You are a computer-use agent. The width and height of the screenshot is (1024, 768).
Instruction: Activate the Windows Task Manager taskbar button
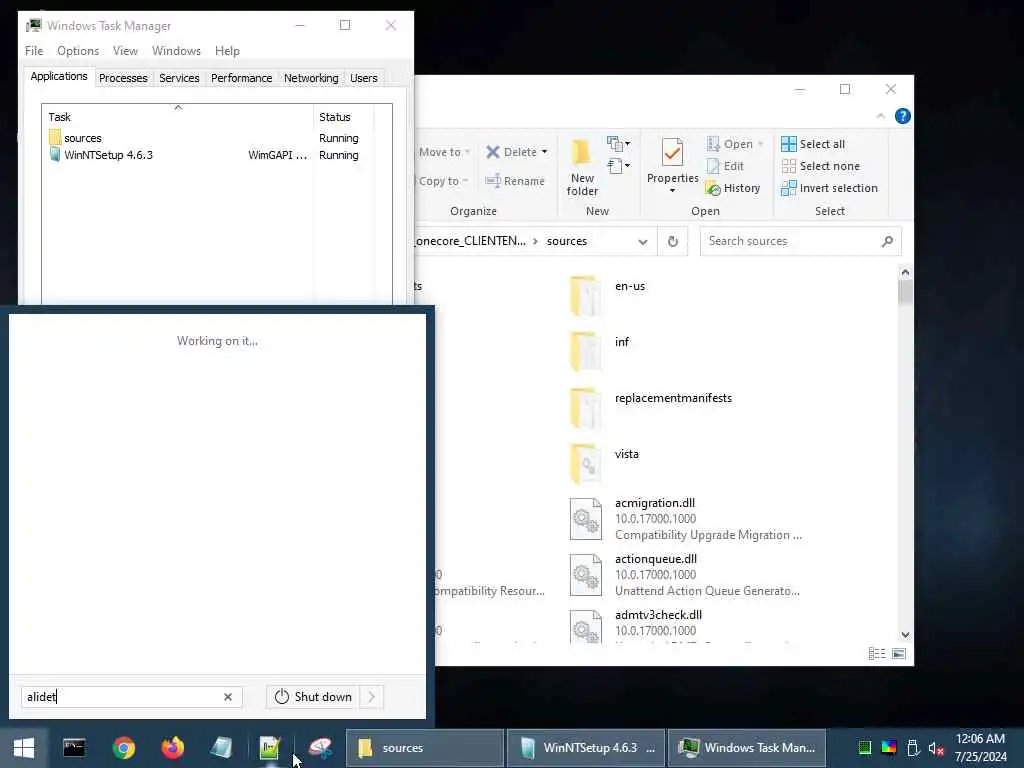pos(747,748)
